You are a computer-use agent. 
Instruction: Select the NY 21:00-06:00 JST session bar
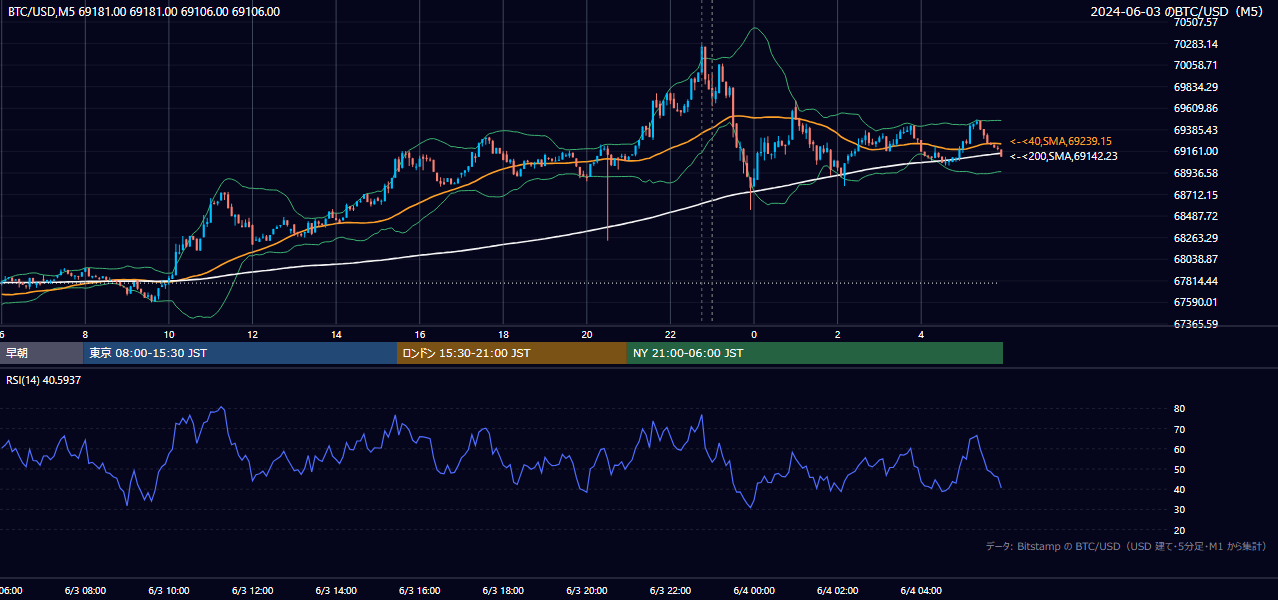click(815, 353)
